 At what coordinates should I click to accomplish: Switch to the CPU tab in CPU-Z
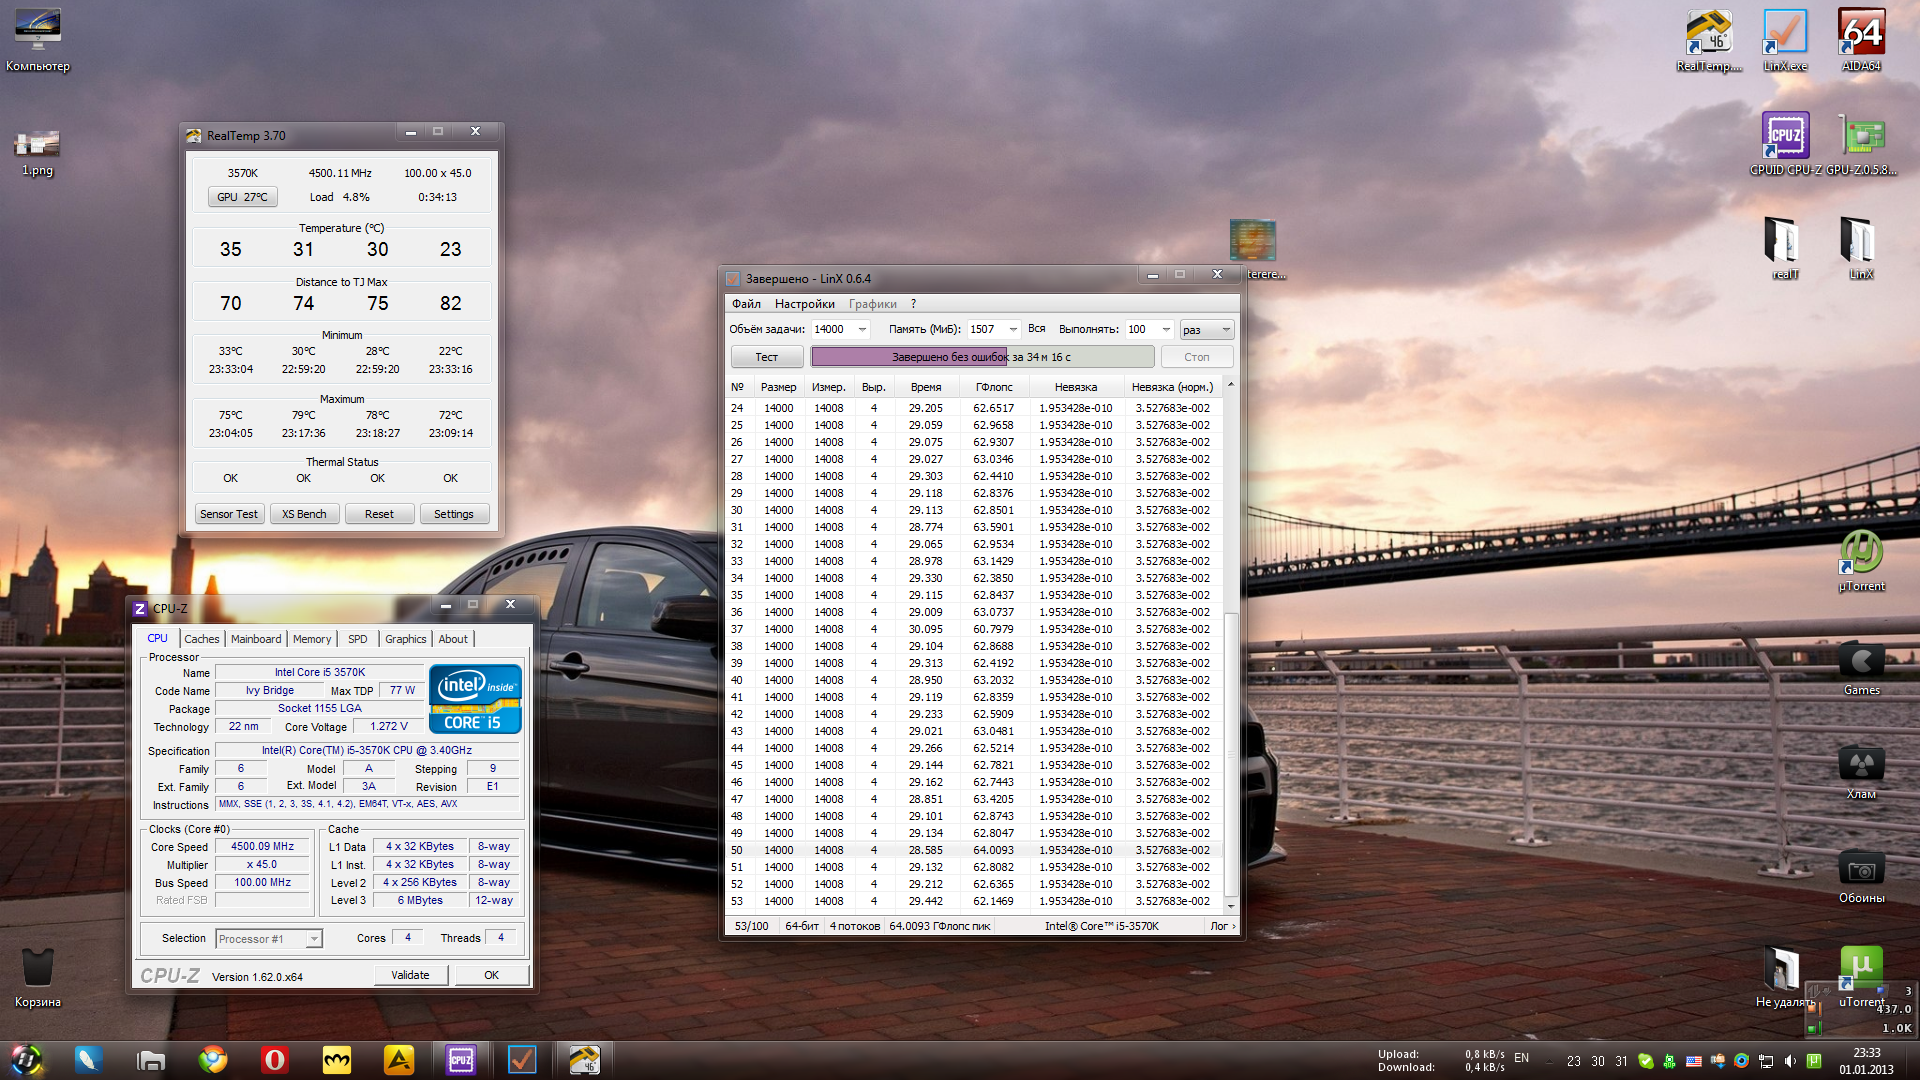click(x=158, y=638)
